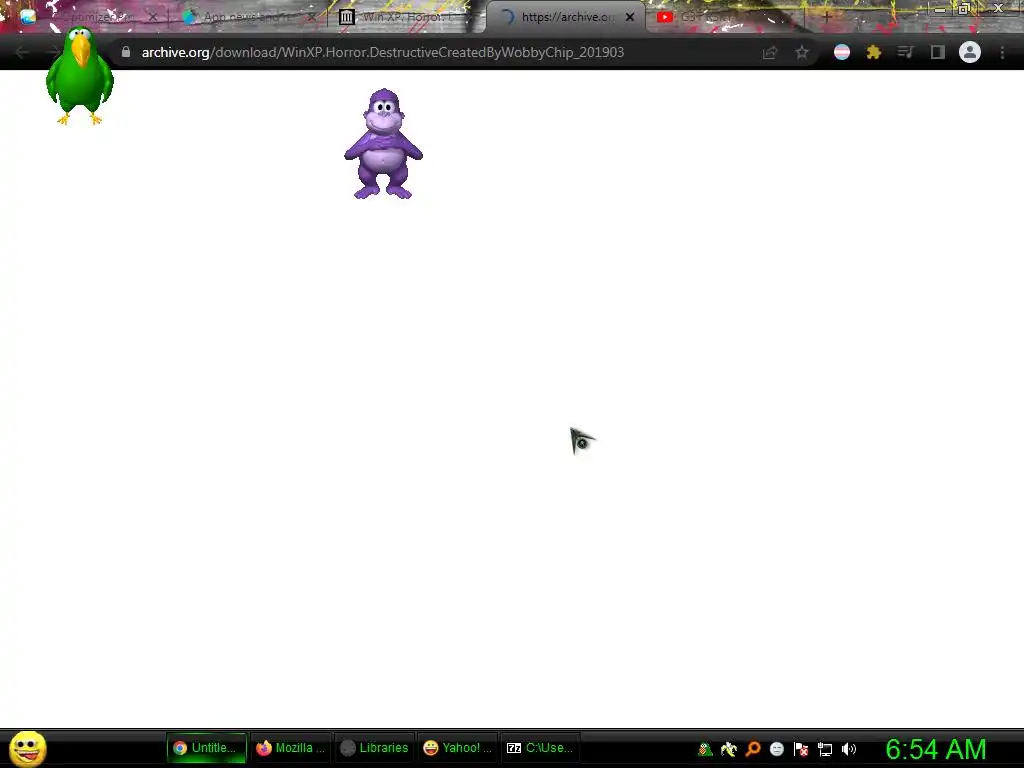Click the striped round extension icon
The width and height of the screenshot is (1024, 768).
pyautogui.click(x=842, y=52)
